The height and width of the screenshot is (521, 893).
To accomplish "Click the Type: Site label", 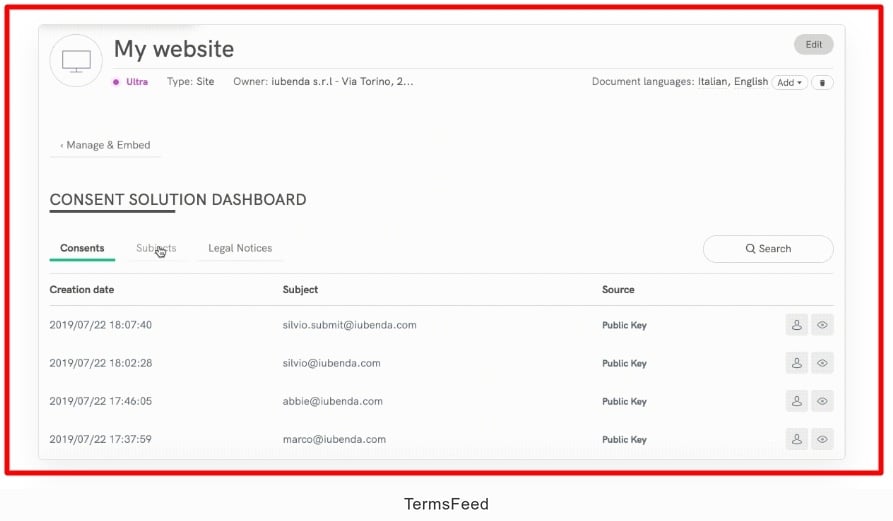I will [x=190, y=81].
